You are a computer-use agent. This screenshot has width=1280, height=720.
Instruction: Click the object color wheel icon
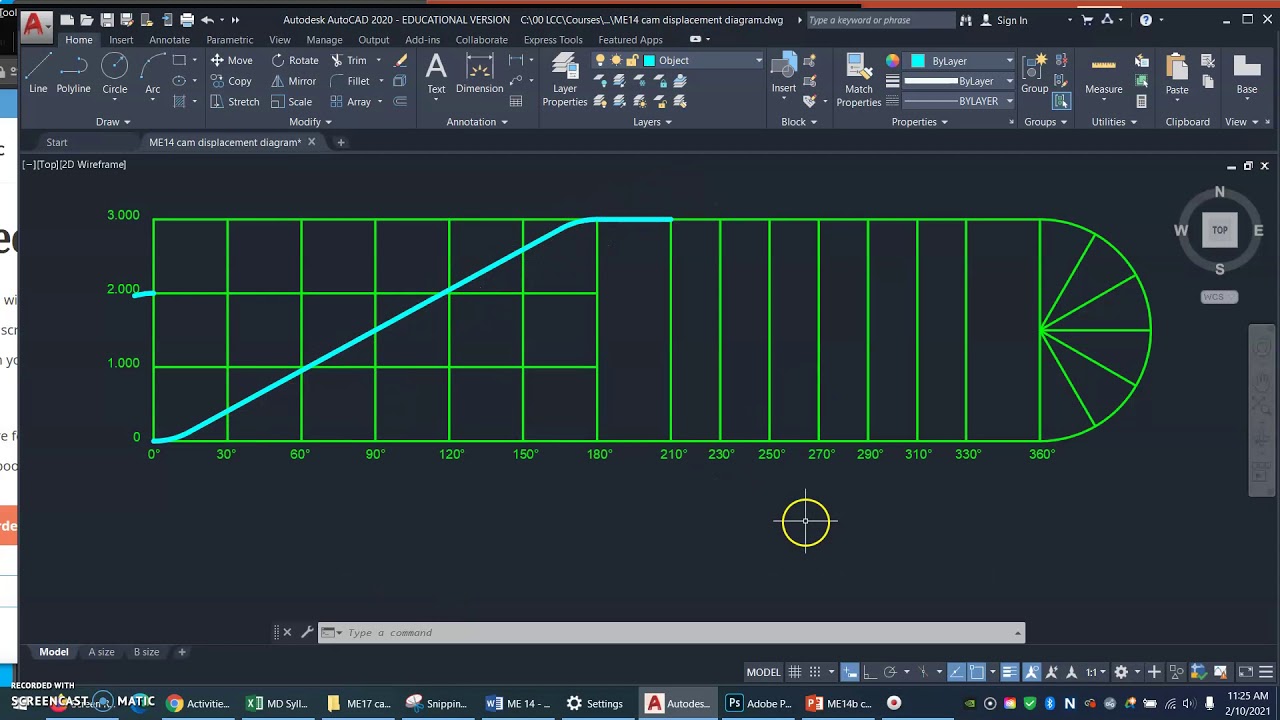pyautogui.click(x=893, y=61)
